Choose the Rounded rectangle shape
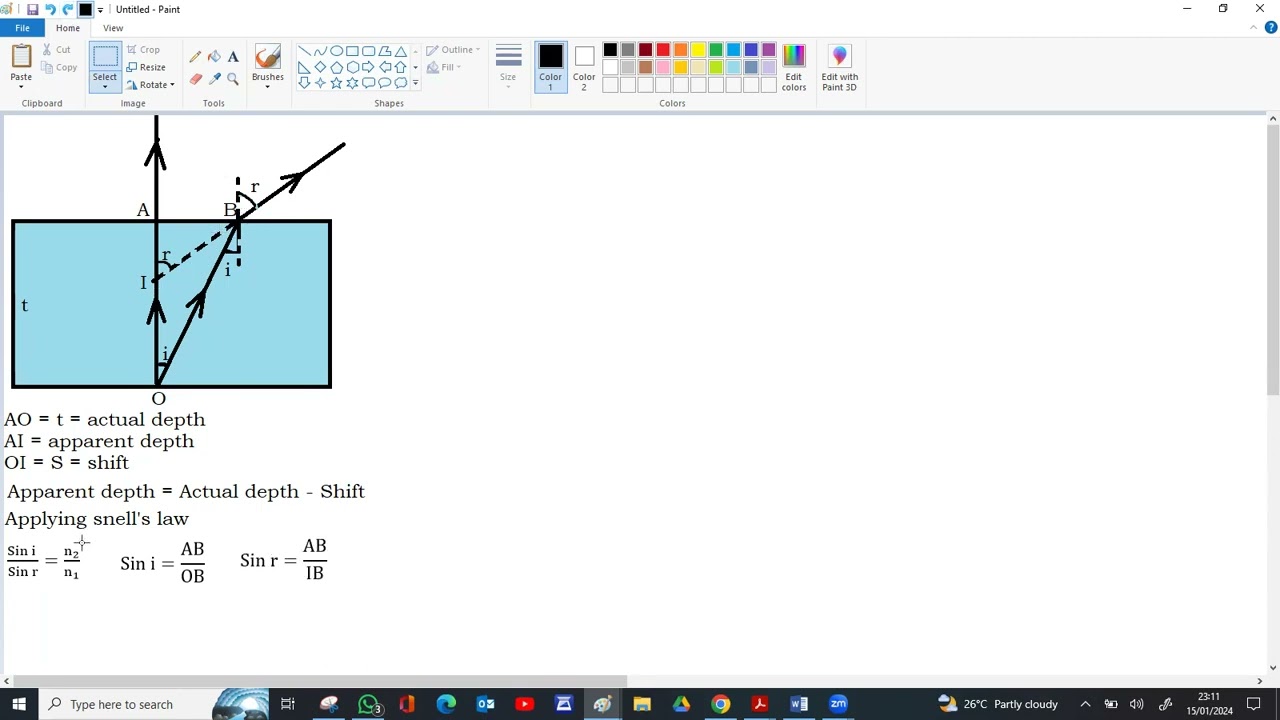Image resolution: width=1280 pixels, height=720 pixels. [x=368, y=51]
